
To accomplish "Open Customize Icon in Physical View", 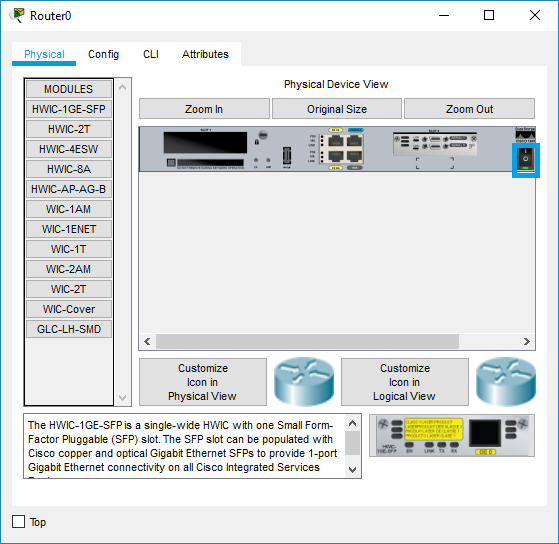I will [202, 382].
